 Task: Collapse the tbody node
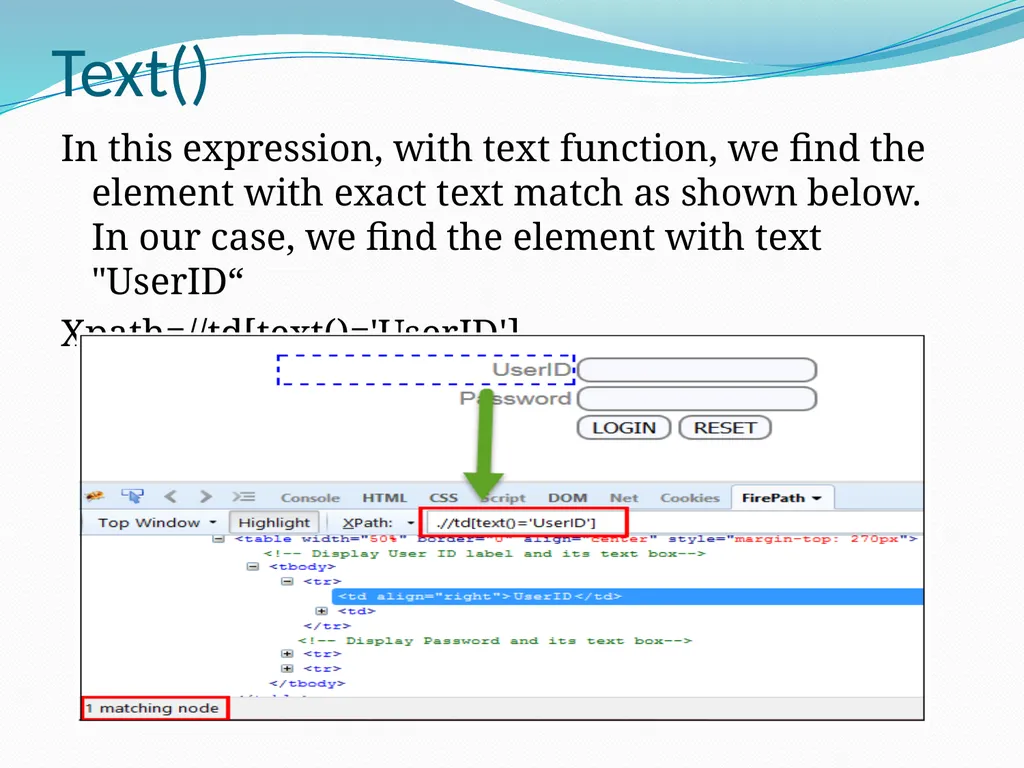[253, 566]
